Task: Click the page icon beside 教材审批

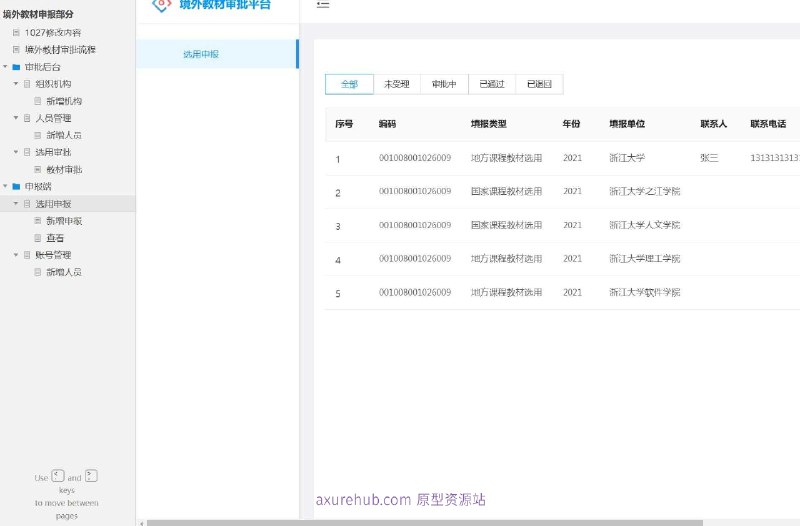Action: 38,169
